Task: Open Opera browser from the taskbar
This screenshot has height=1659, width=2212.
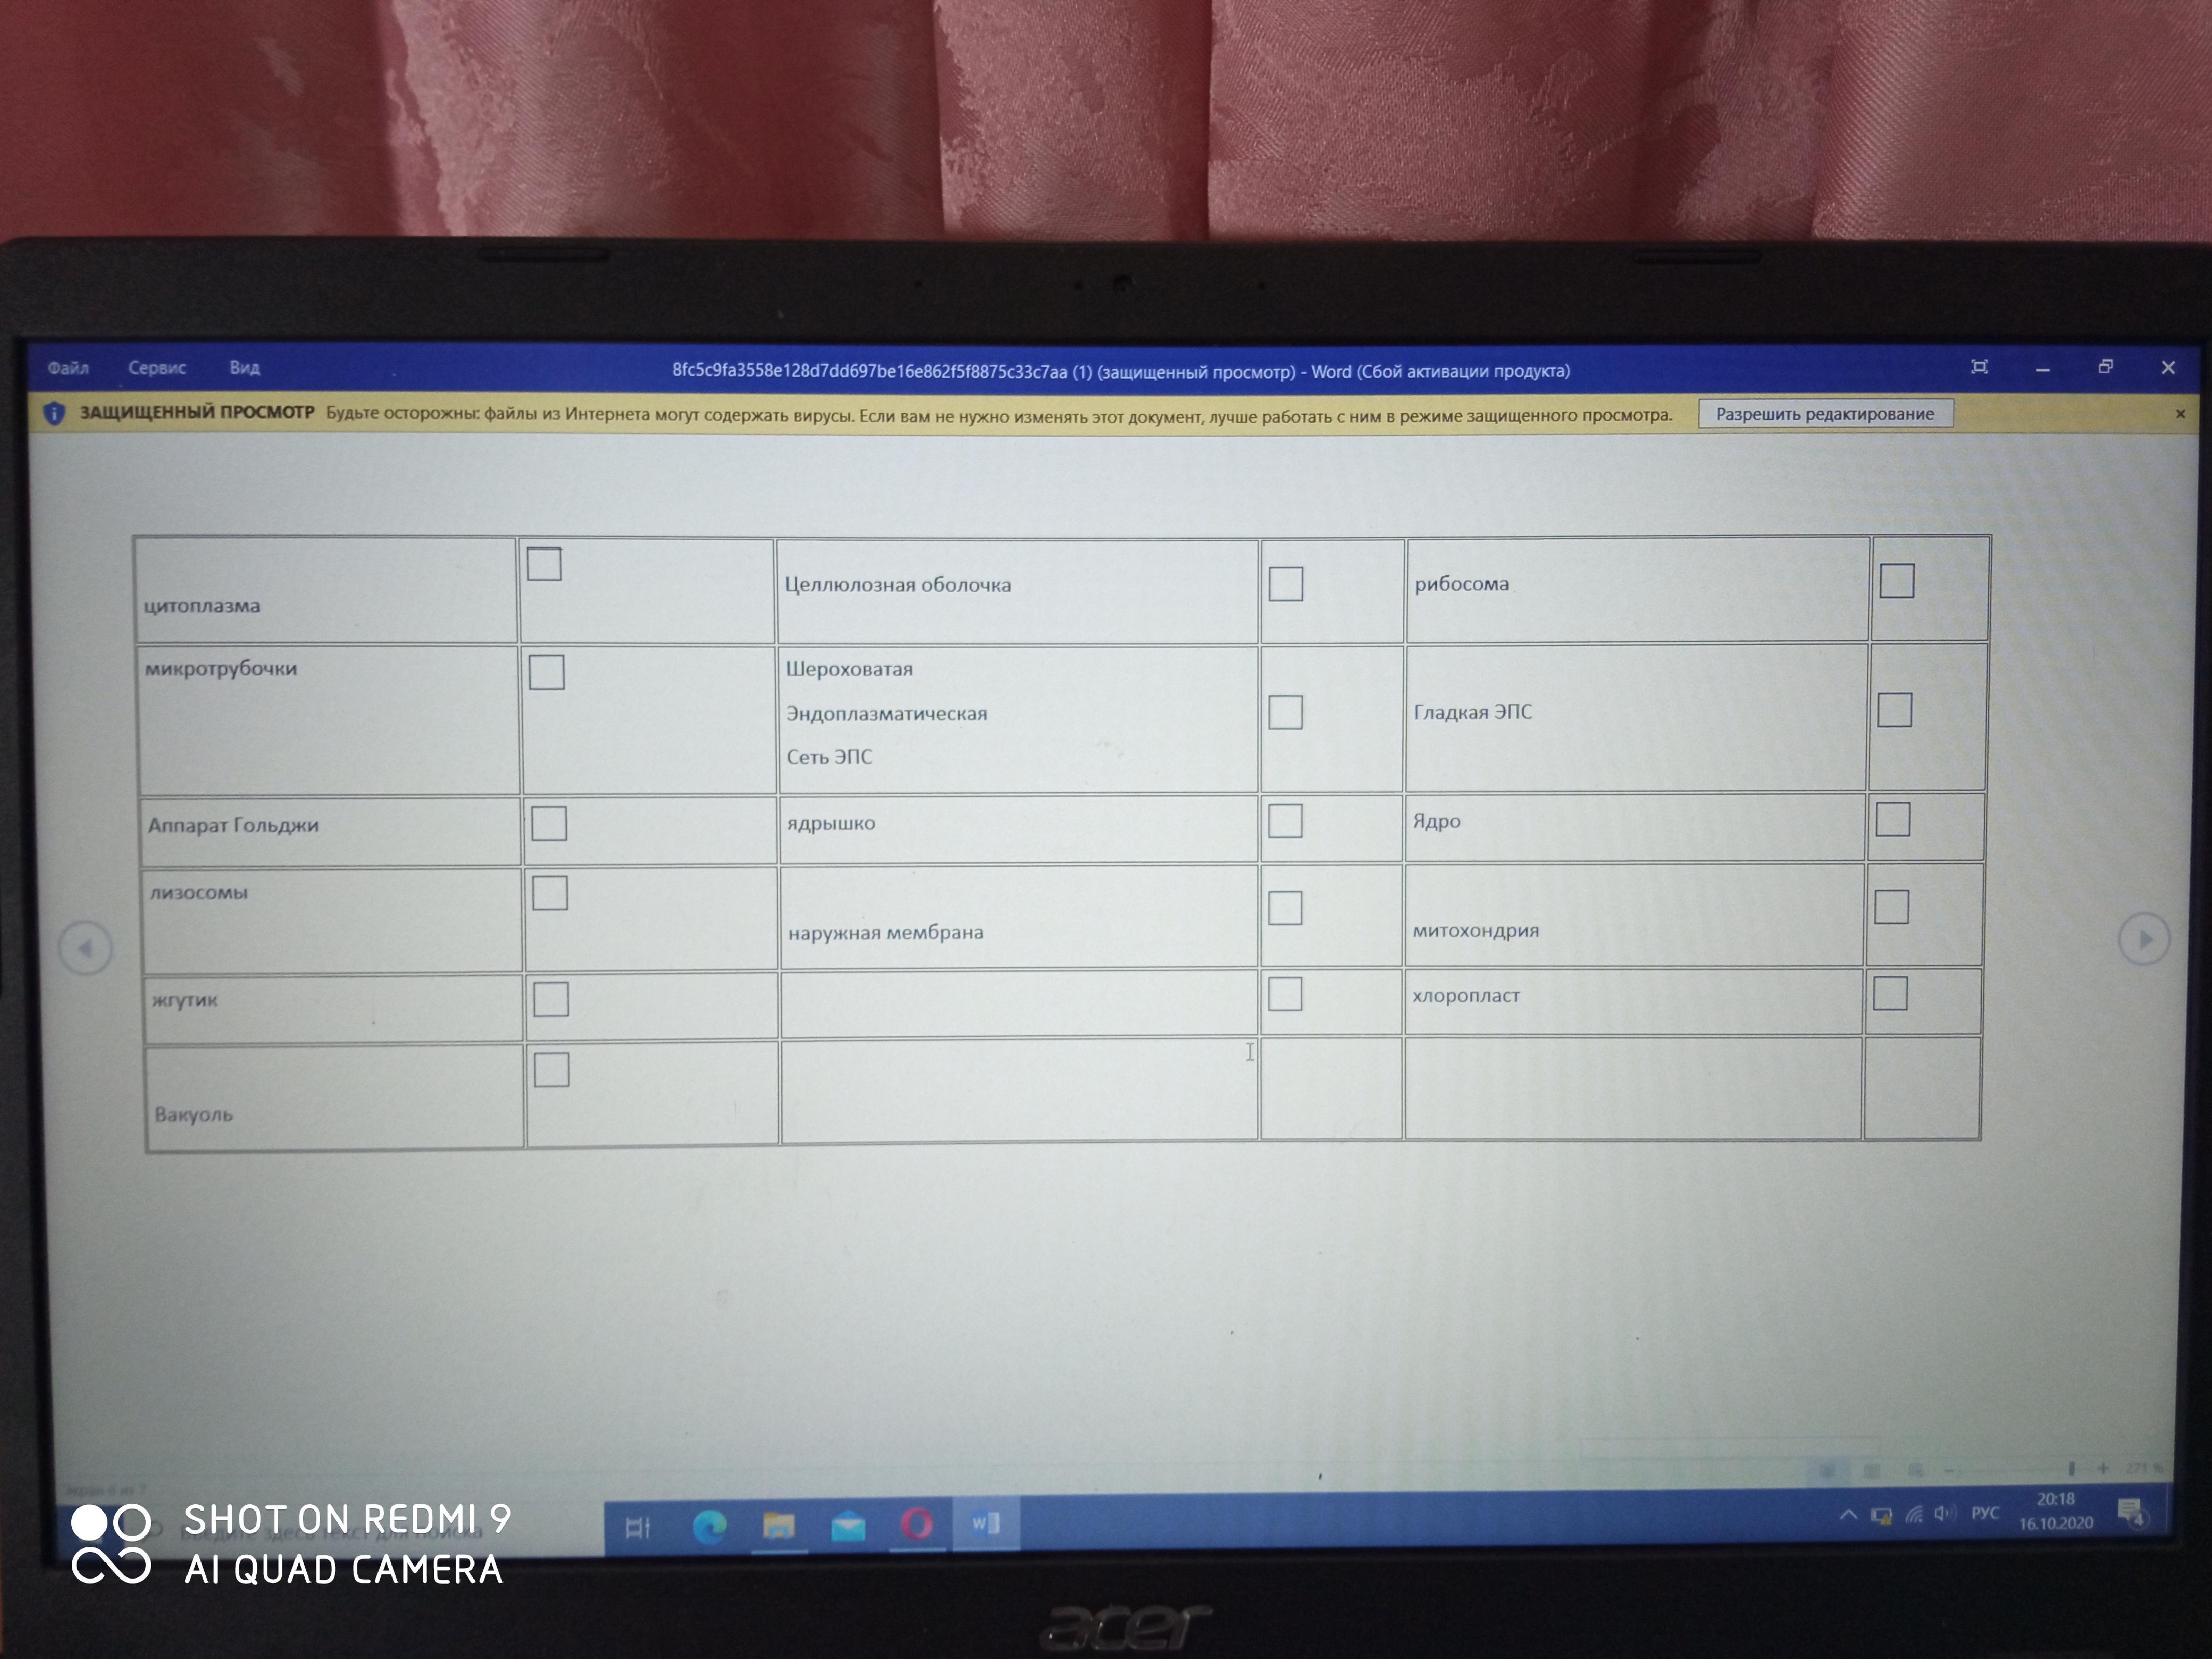Action: 917,1525
